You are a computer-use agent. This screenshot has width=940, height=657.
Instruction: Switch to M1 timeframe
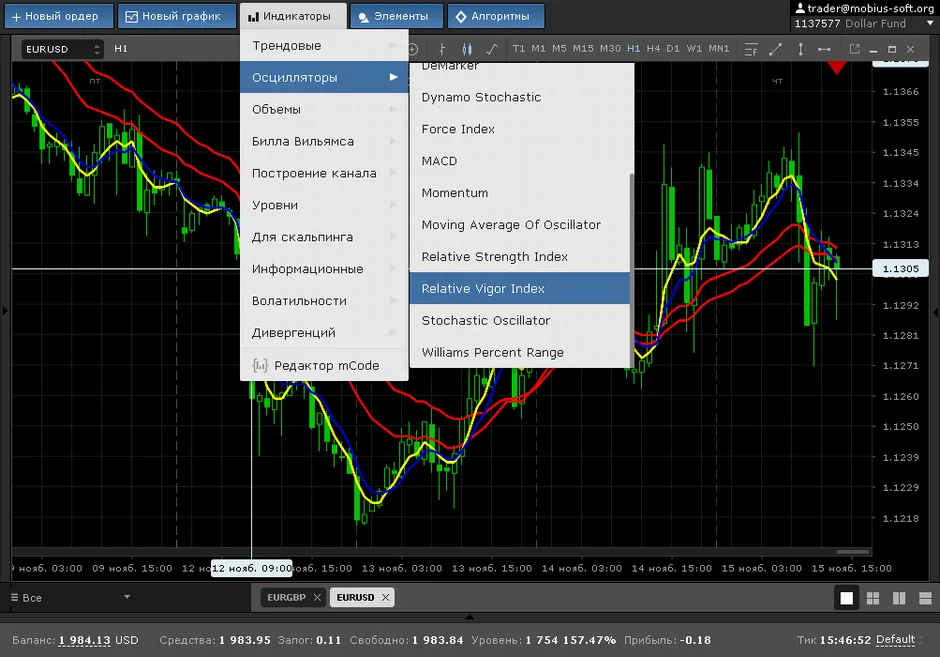click(538, 49)
